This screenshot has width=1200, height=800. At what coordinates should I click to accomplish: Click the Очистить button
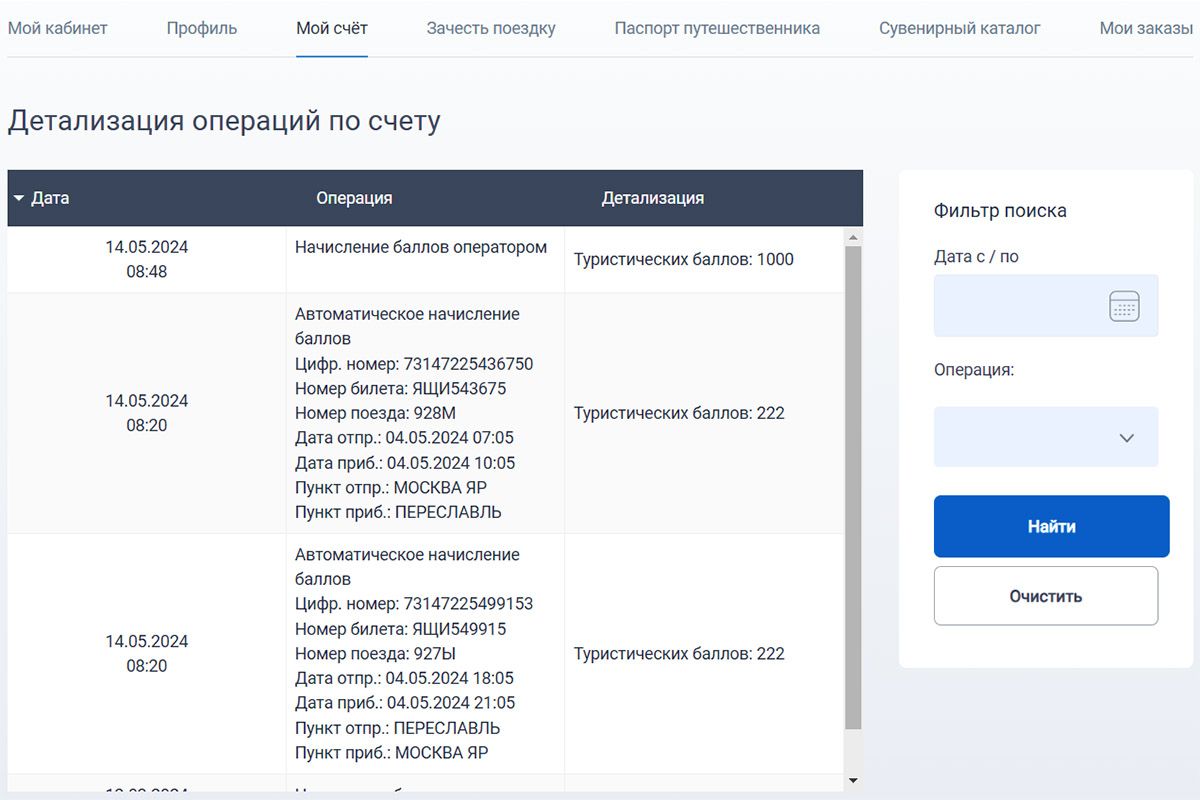[1046, 596]
